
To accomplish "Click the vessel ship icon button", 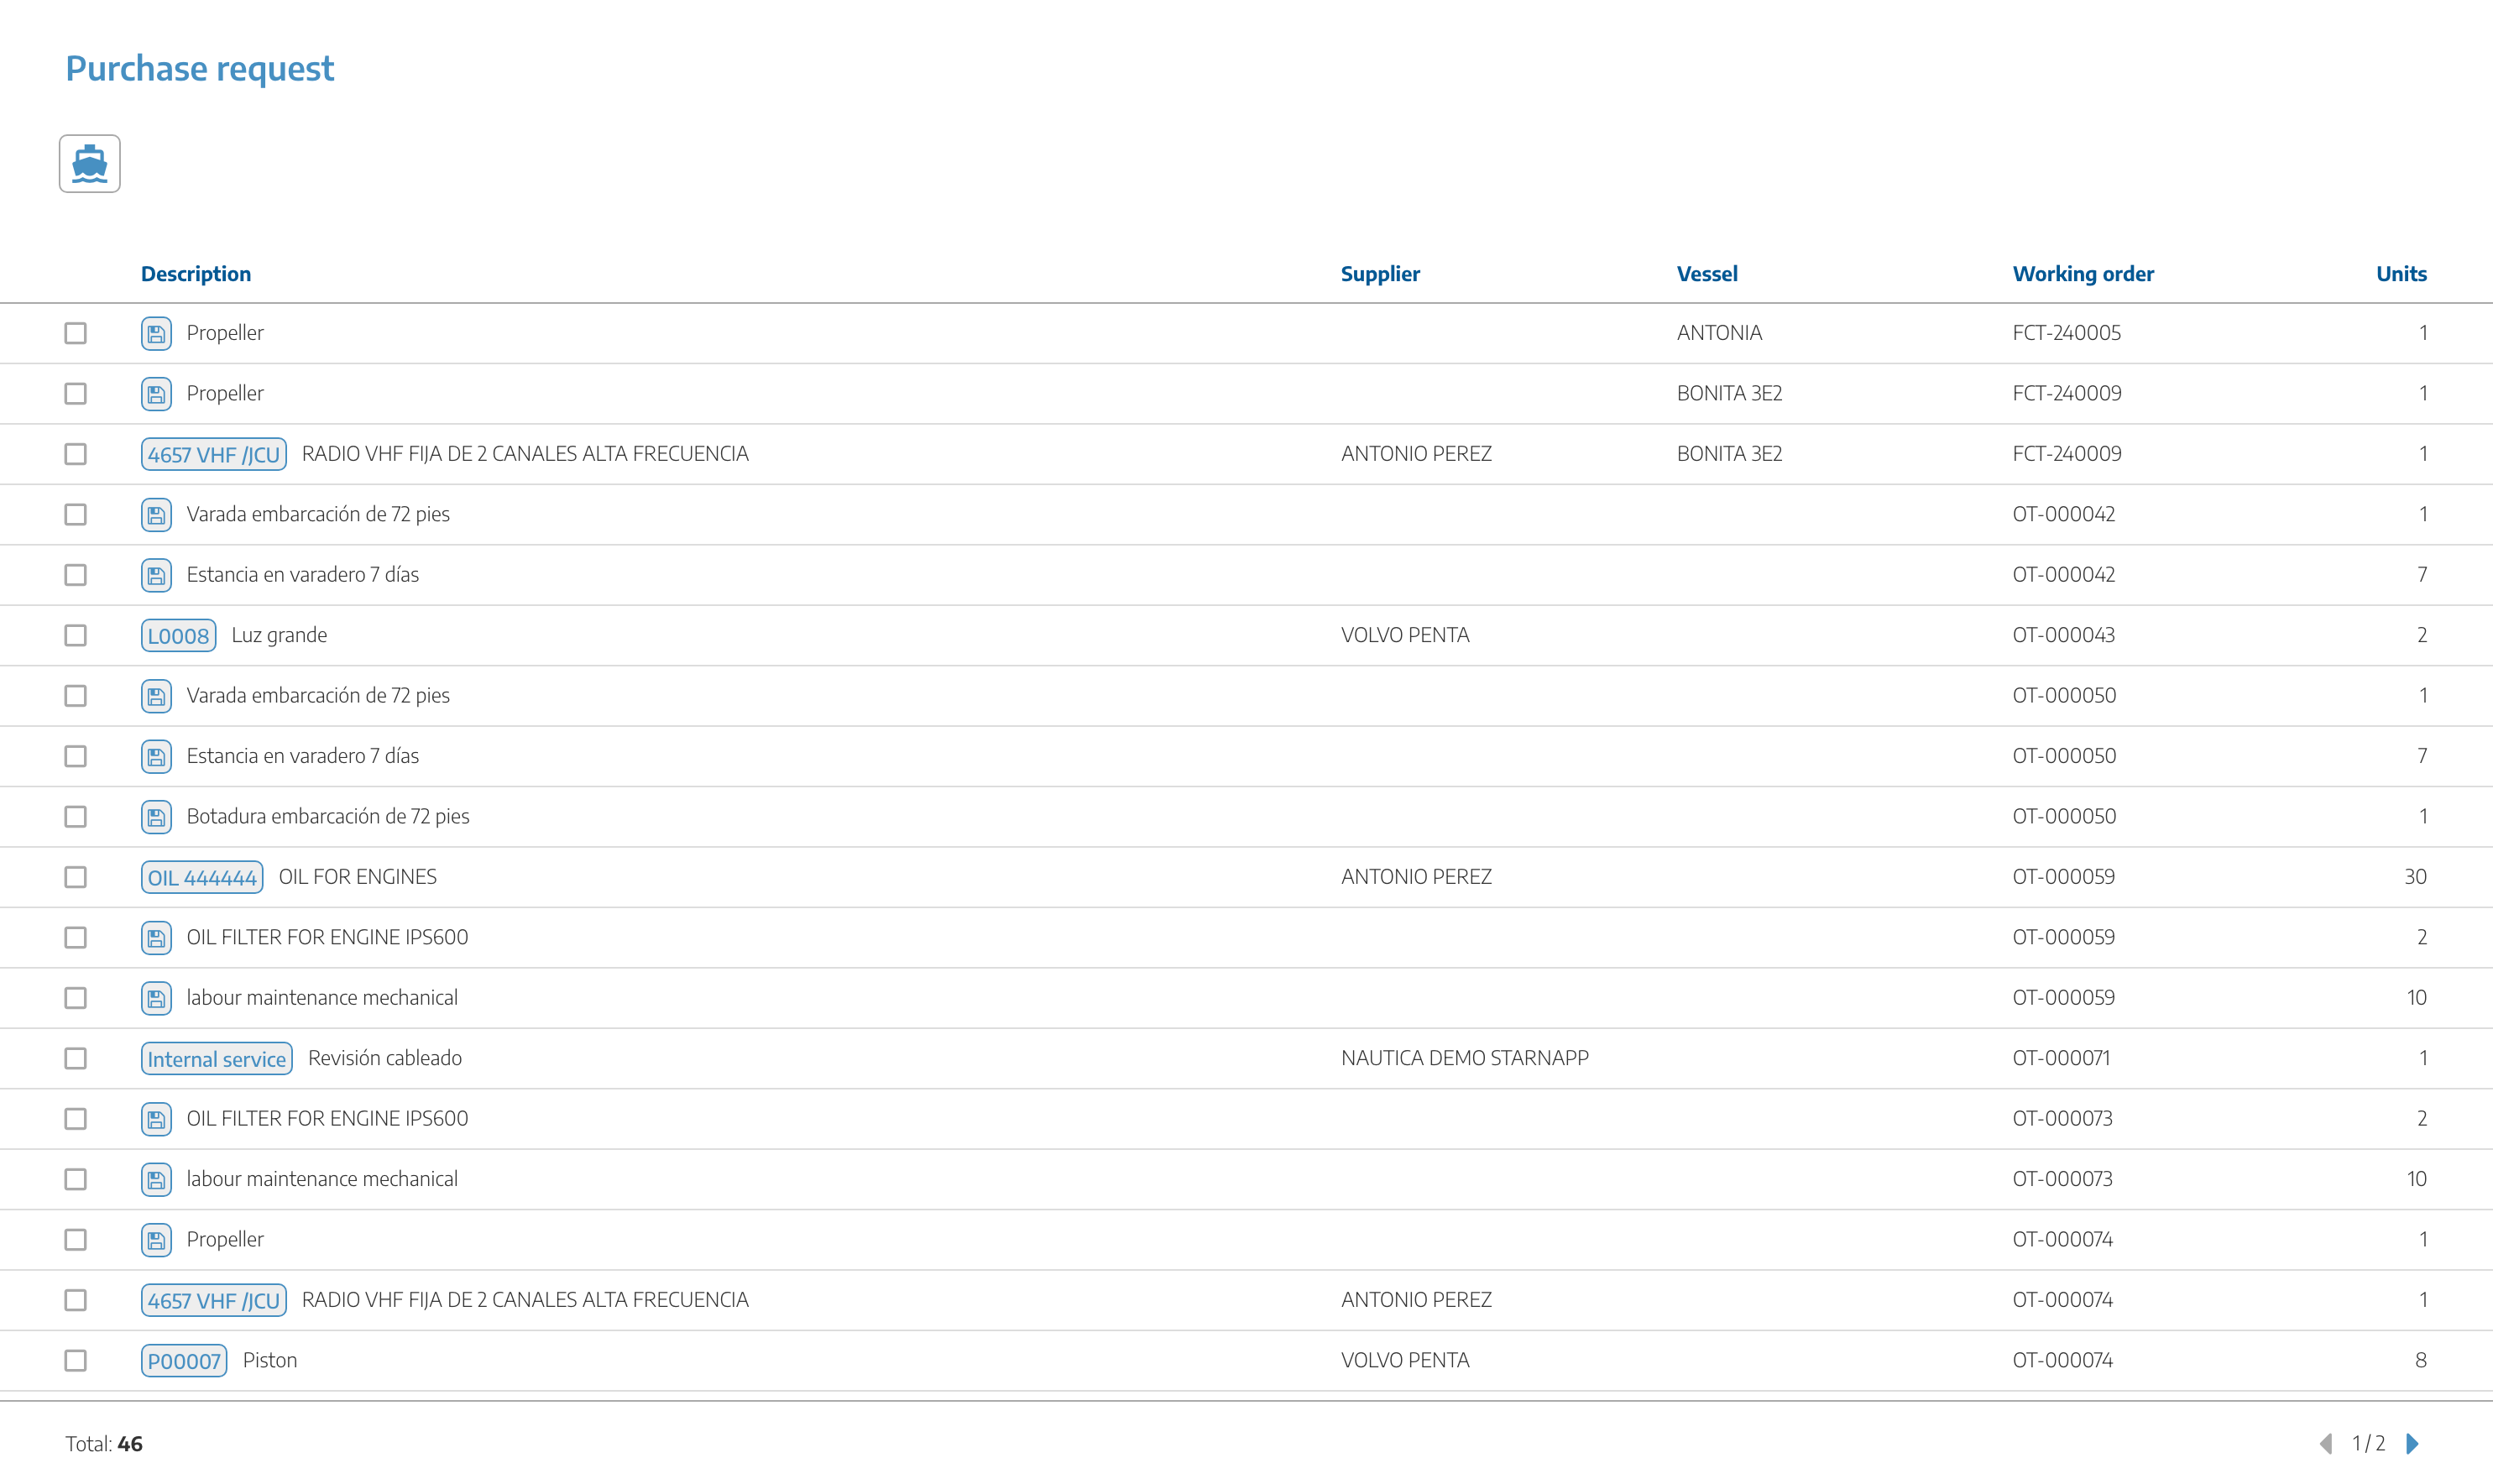I will pyautogui.click(x=90, y=163).
